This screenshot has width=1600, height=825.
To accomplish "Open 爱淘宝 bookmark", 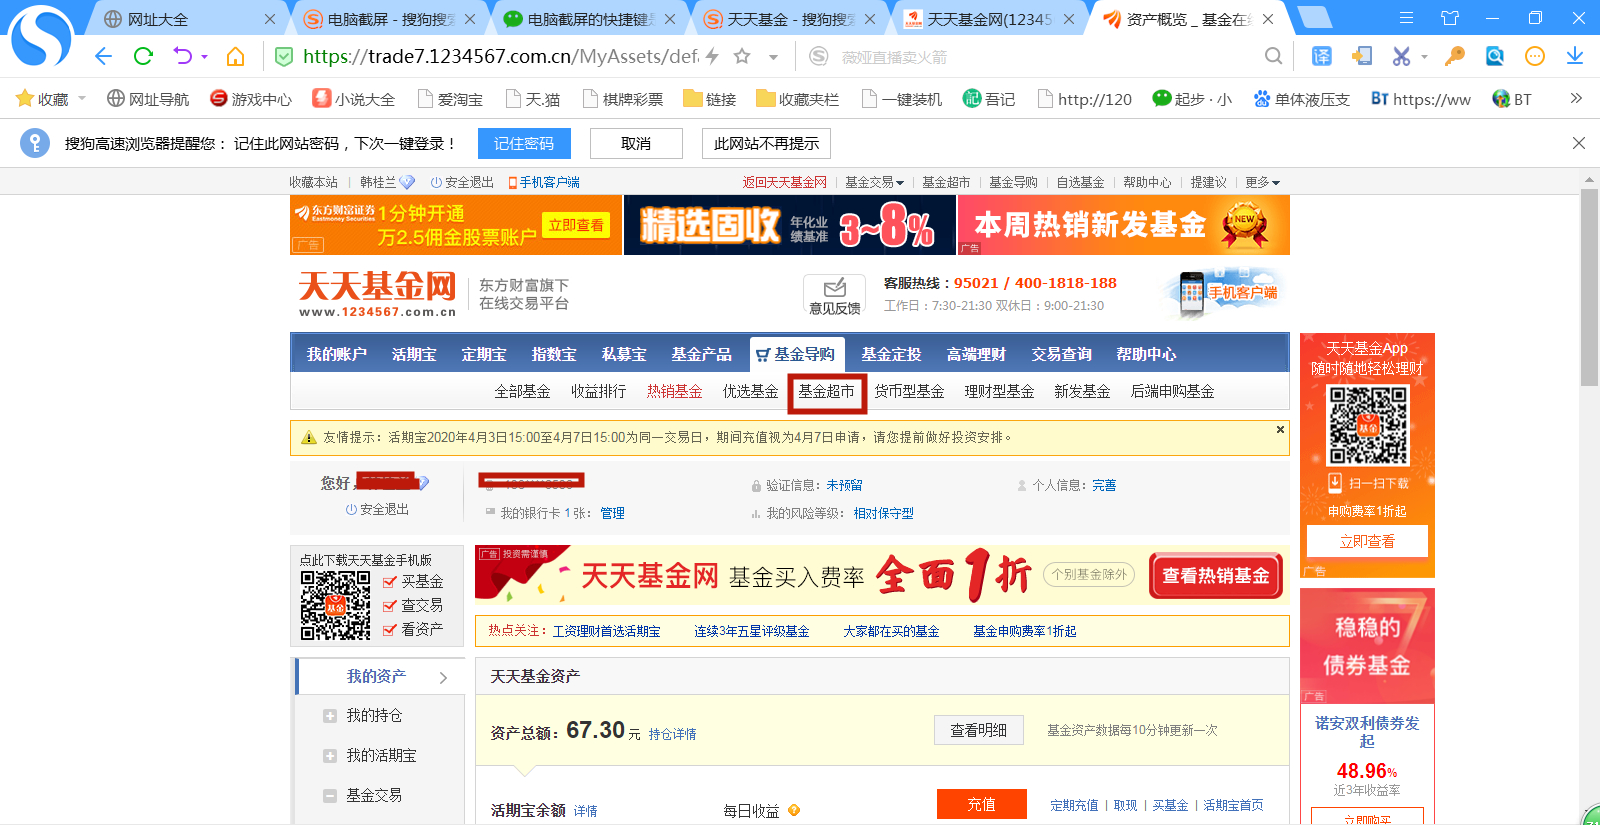I will click(450, 99).
